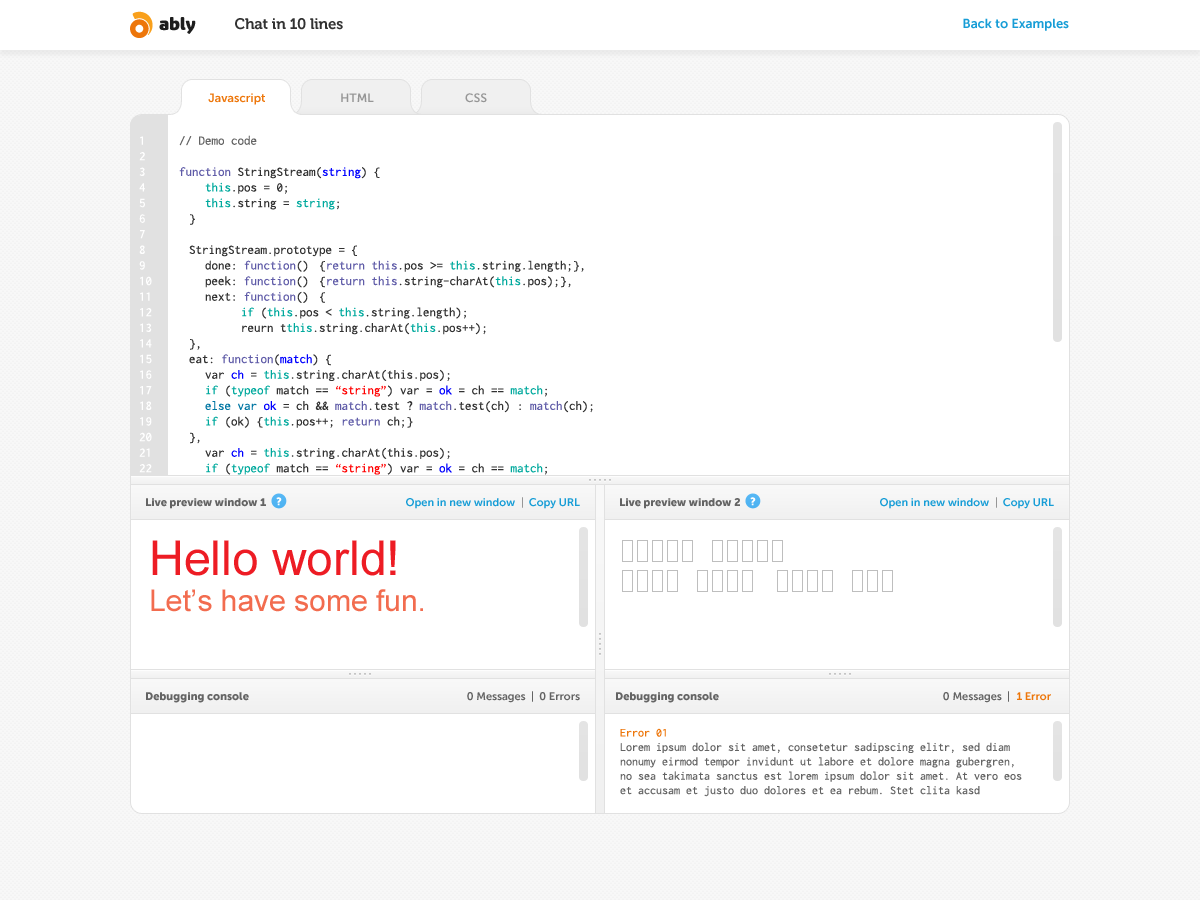1200x900 pixels.
Task: Switch to the HTML tab
Action: tap(356, 98)
